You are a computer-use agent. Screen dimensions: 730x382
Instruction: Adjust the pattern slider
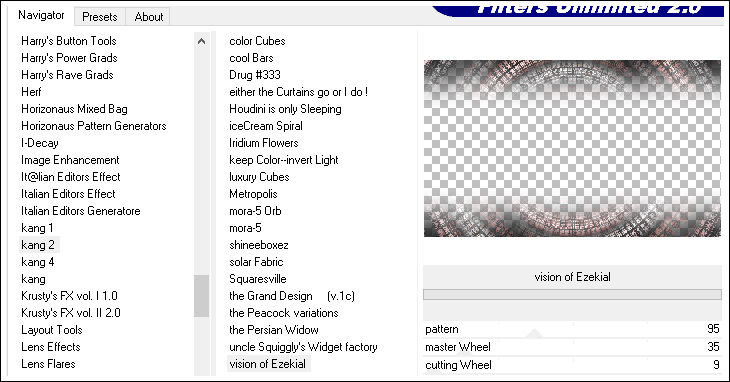[x=572, y=329]
